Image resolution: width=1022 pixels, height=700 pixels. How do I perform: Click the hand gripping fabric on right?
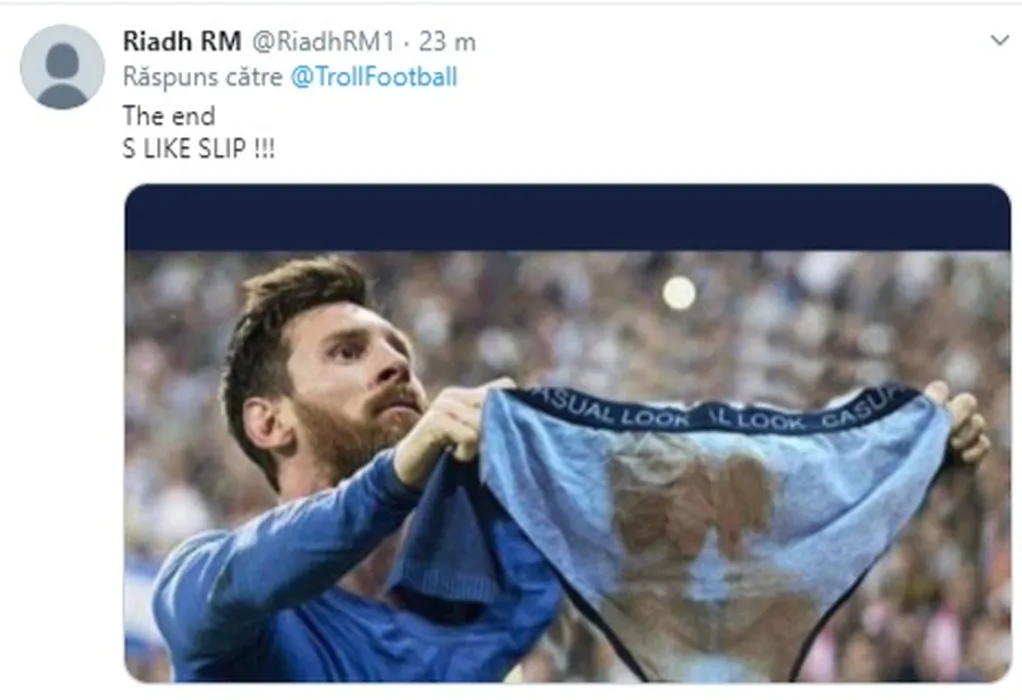coord(961,424)
